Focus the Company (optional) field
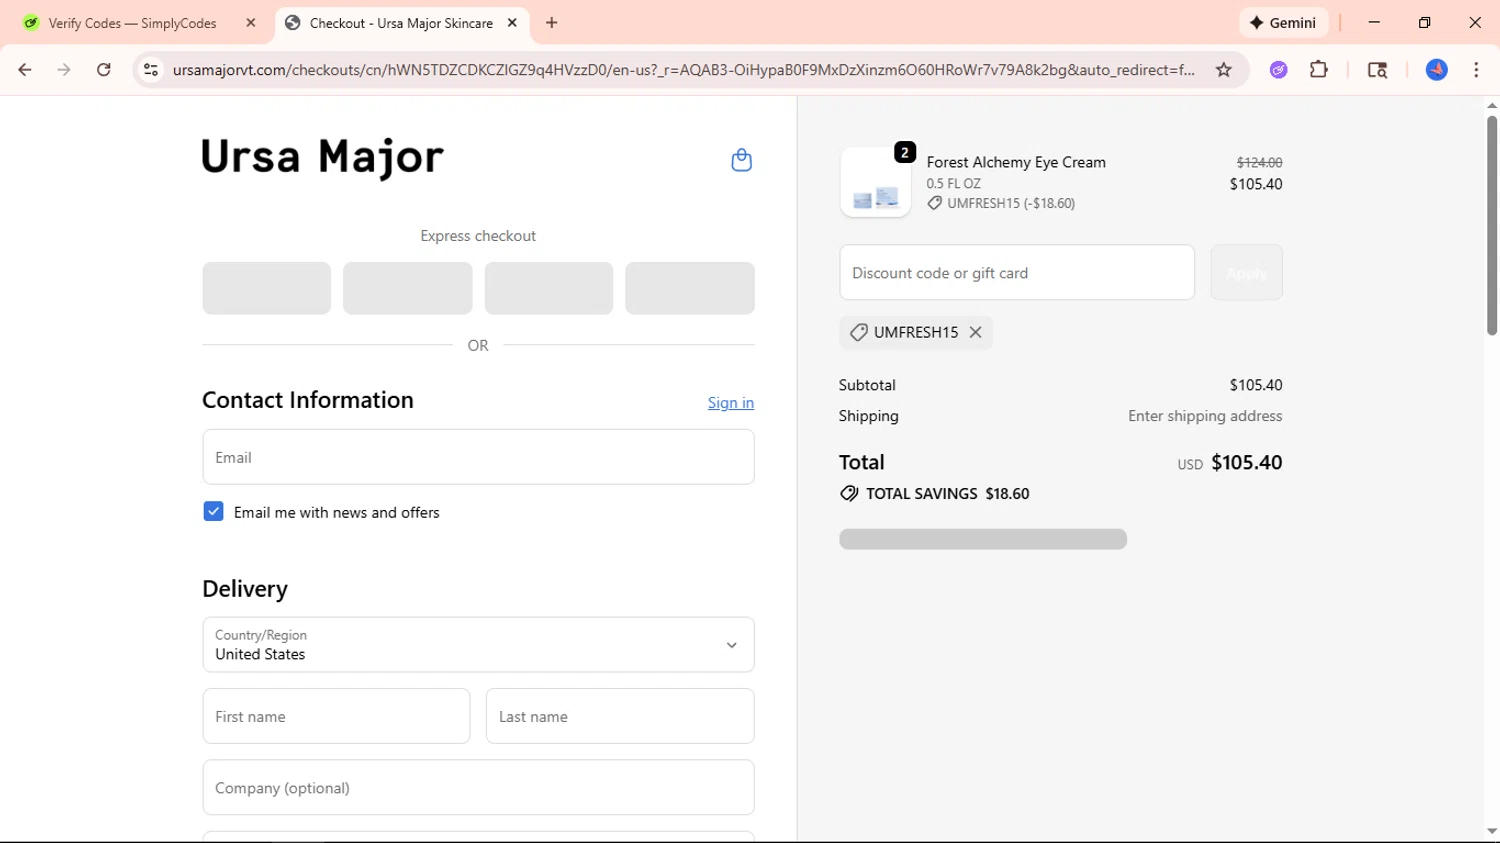Image resolution: width=1500 pixels, height=843 pixels. [478, 787]
